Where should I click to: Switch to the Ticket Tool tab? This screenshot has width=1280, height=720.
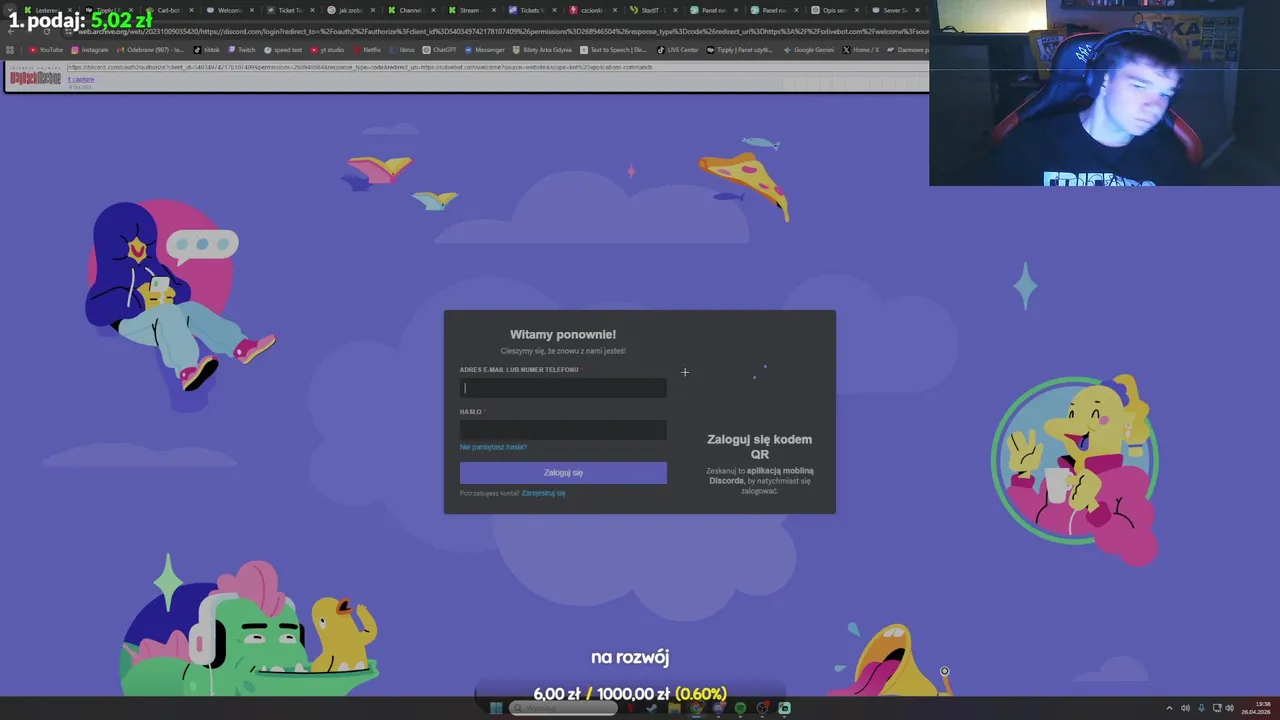point(290,10)
